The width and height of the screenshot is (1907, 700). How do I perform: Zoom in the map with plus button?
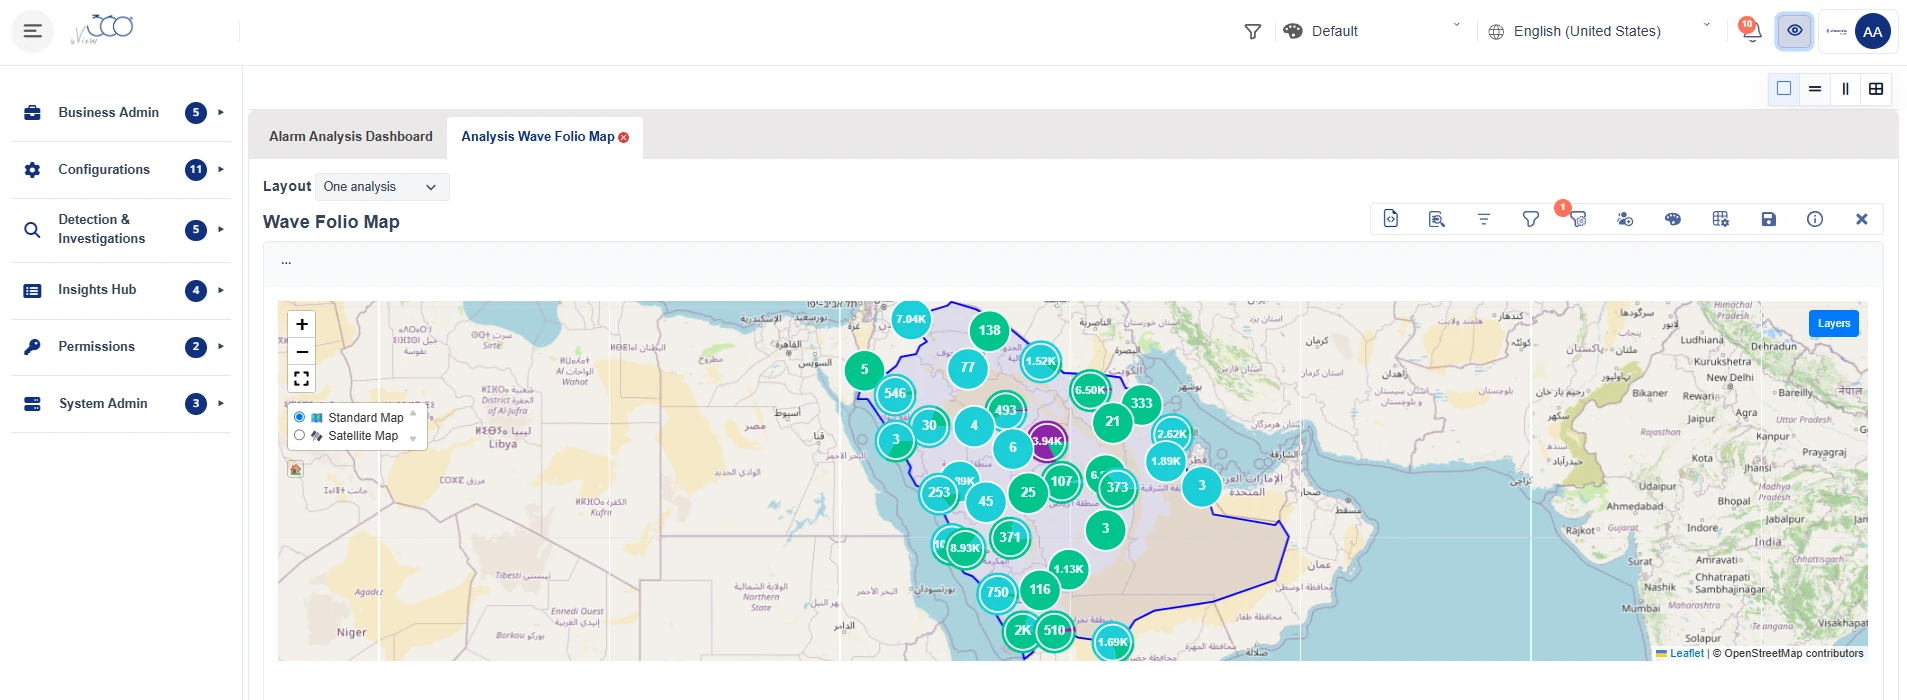click(x=302, y=324)
